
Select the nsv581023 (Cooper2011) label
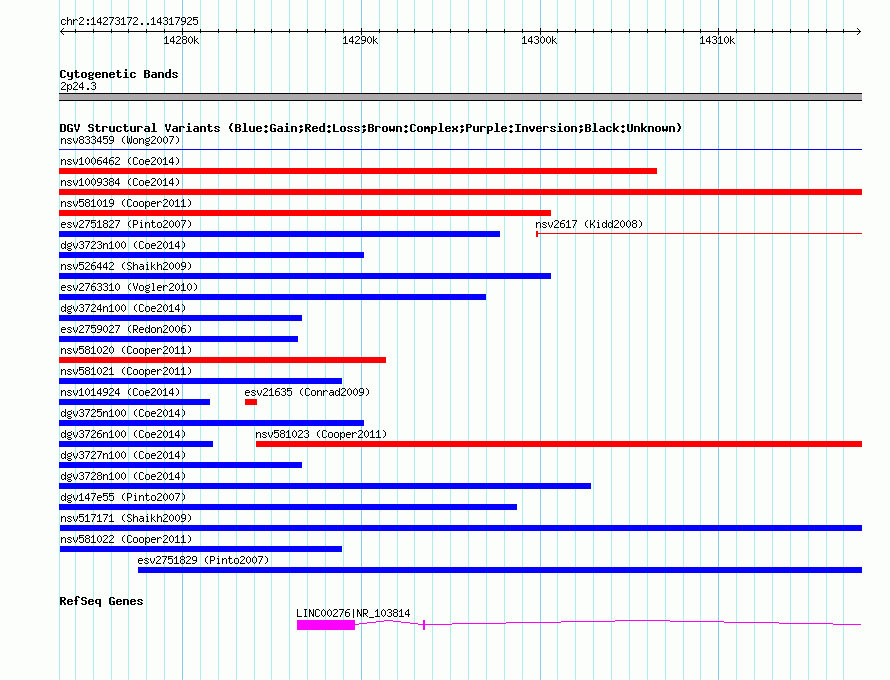click(321, 434)
